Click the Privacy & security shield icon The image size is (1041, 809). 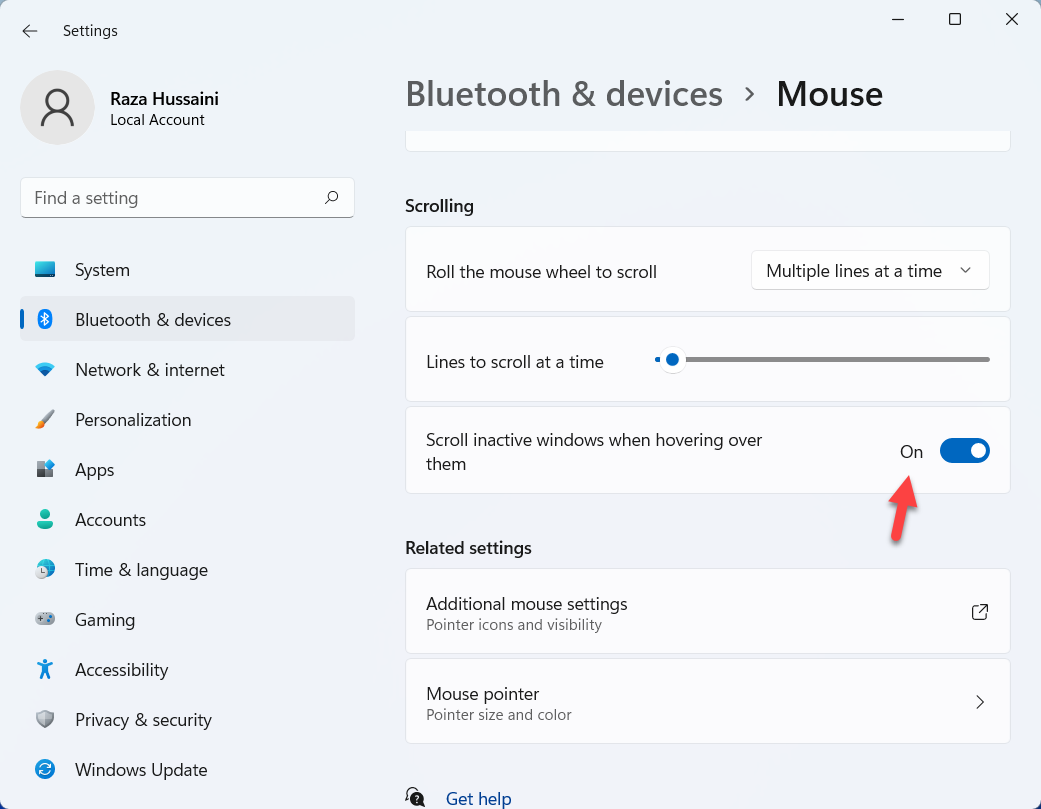45,720
